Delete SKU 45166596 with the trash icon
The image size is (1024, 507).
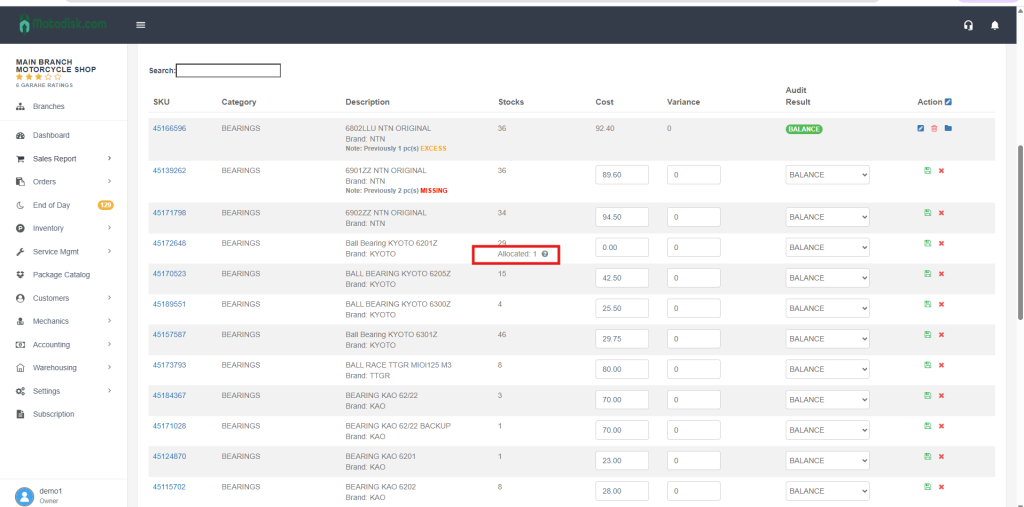(x=934, y=128)
